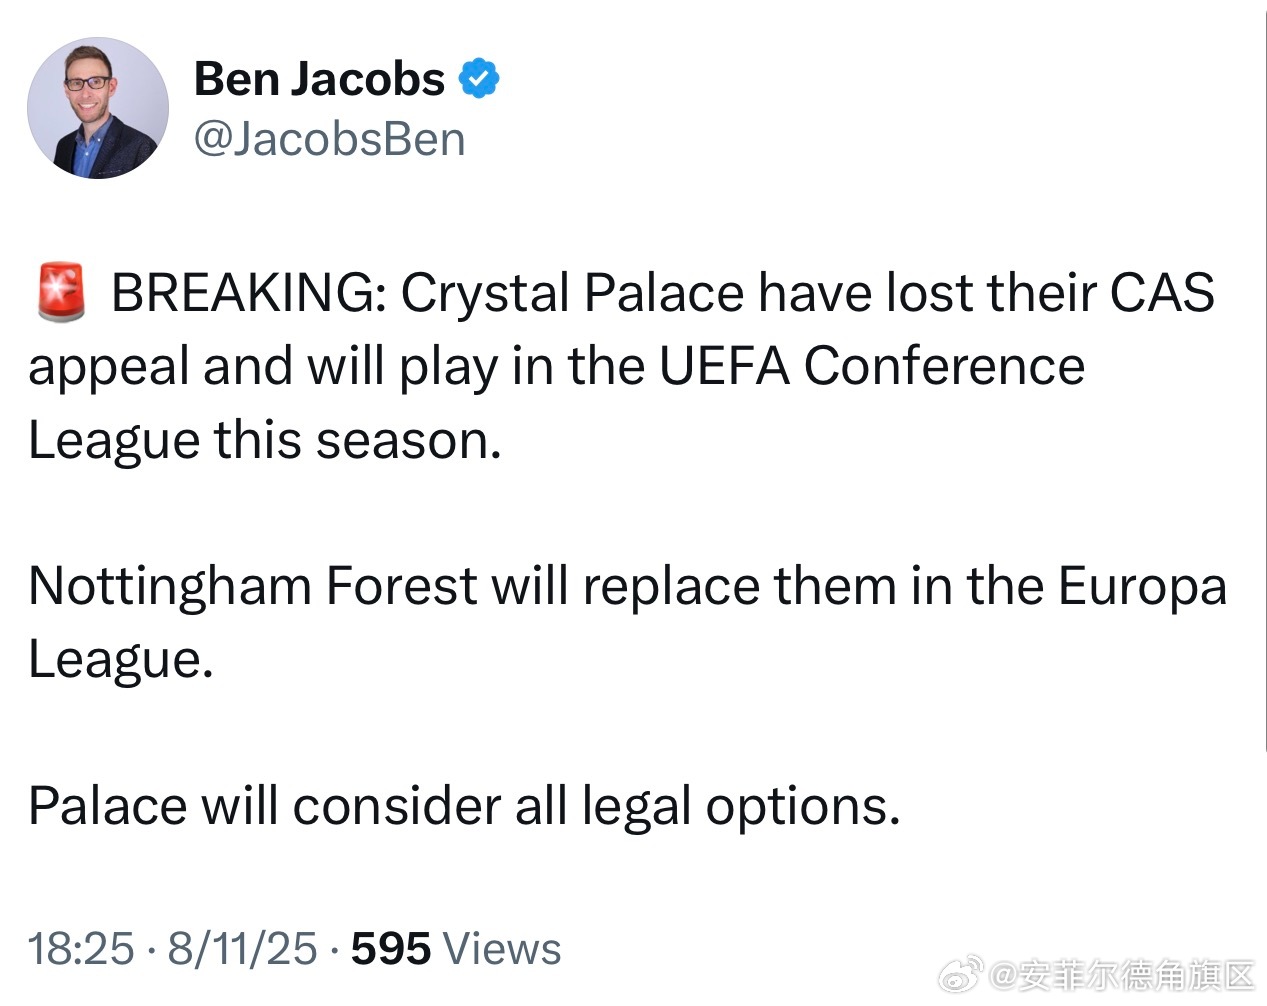Screen dimensions: 1267x1006
Task: Click the phrase UEFA Conference
Action: click(x=872, y=366)
